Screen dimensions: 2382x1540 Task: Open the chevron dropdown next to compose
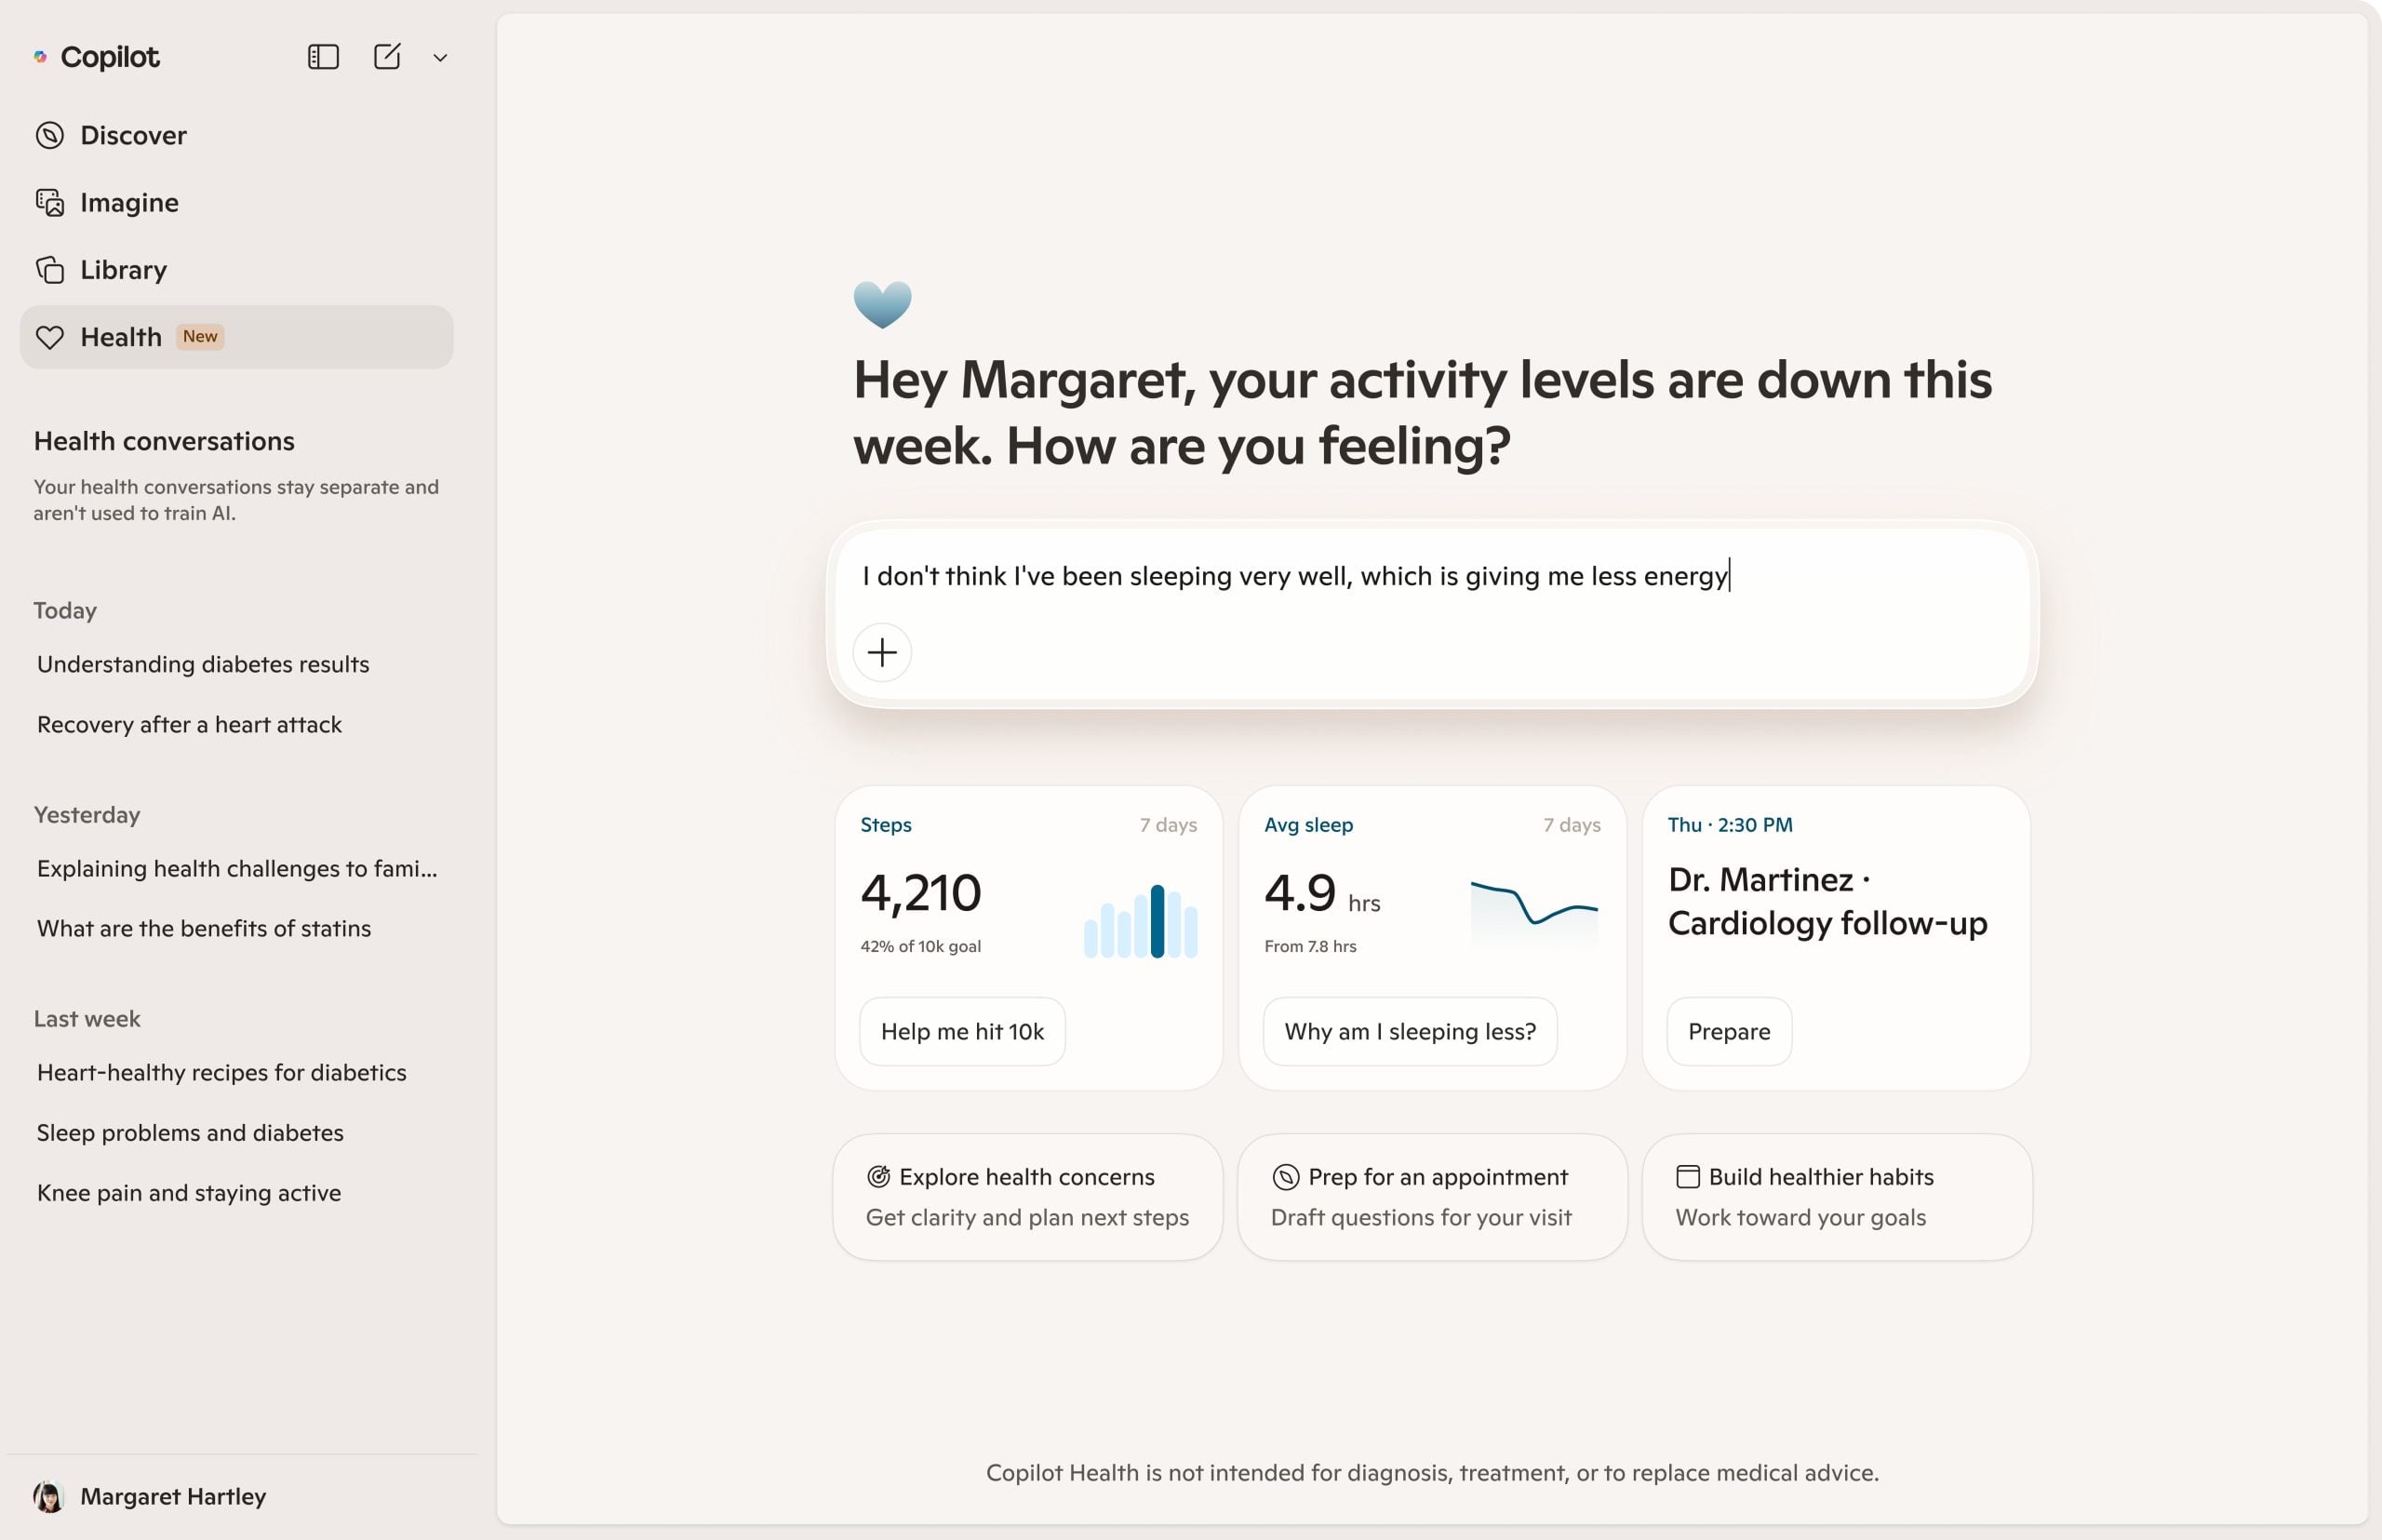pos(440,57)
